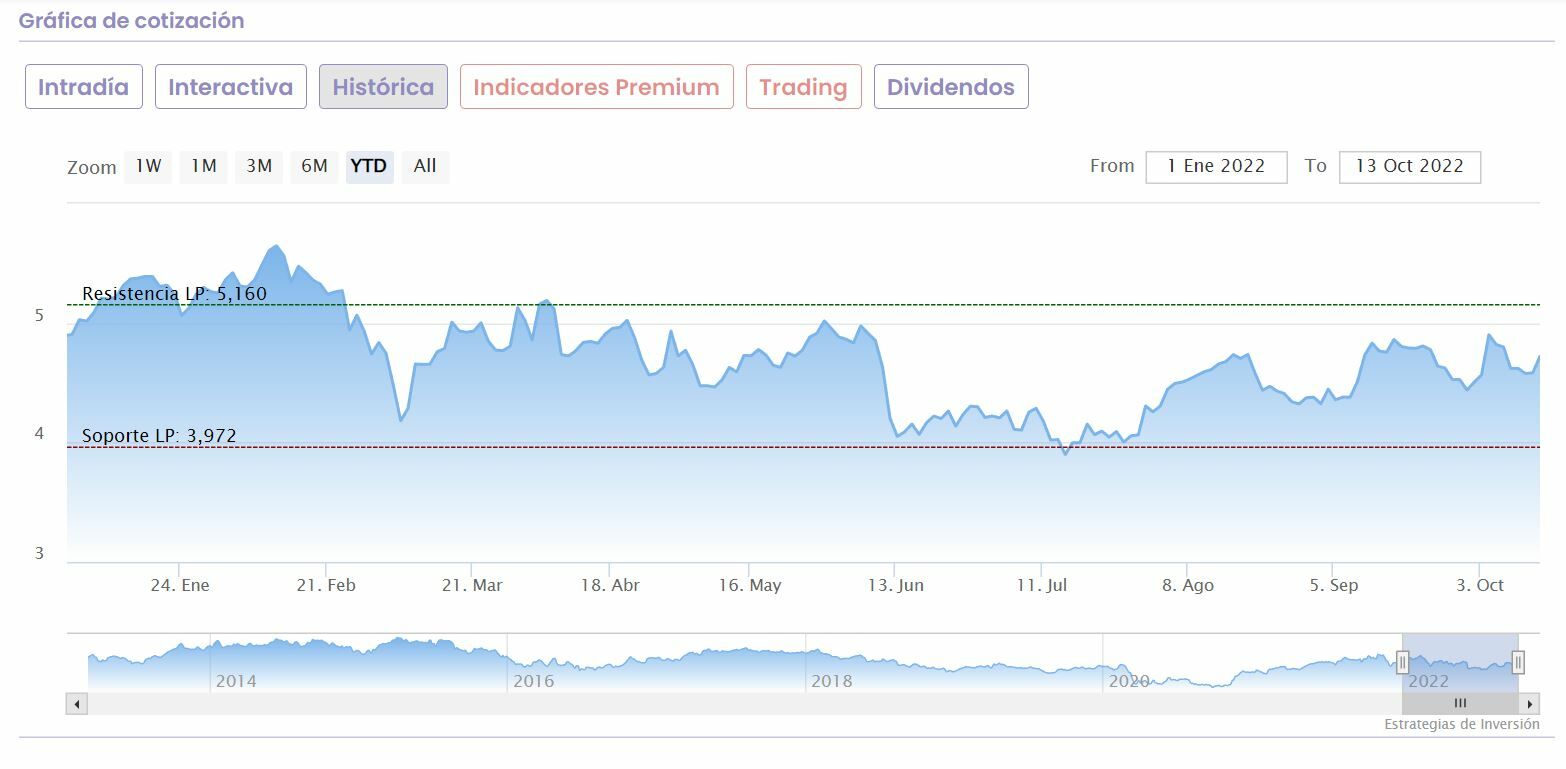Go to the Trading tab
1566x769 pixels.
(x=803, y=87)
